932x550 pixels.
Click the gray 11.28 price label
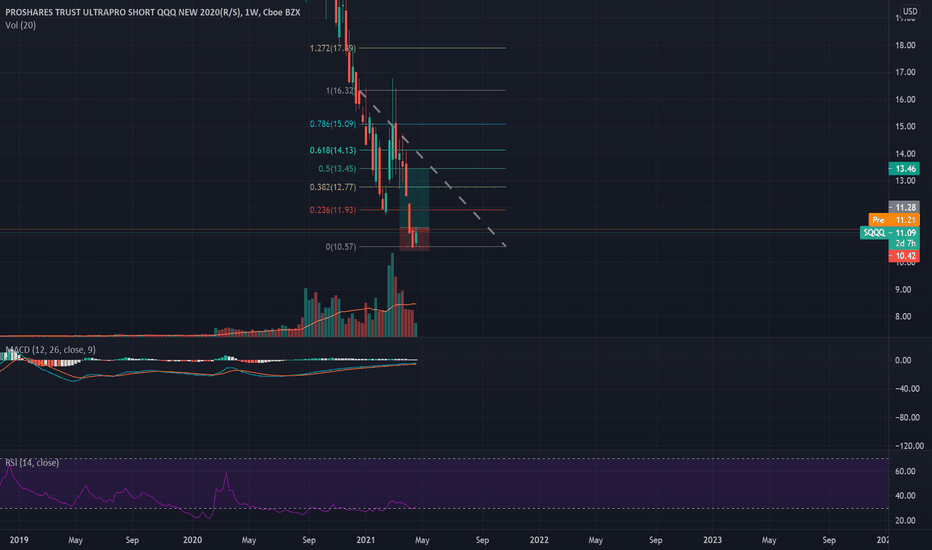point(903,208)
